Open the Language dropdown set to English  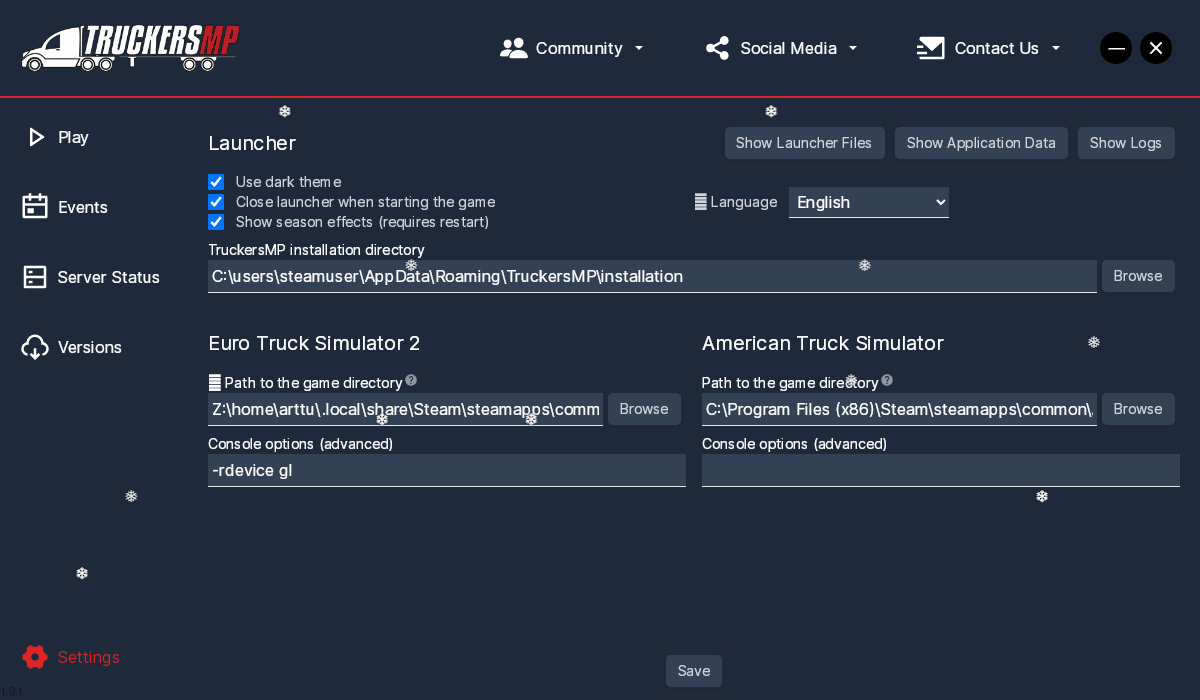869,202
